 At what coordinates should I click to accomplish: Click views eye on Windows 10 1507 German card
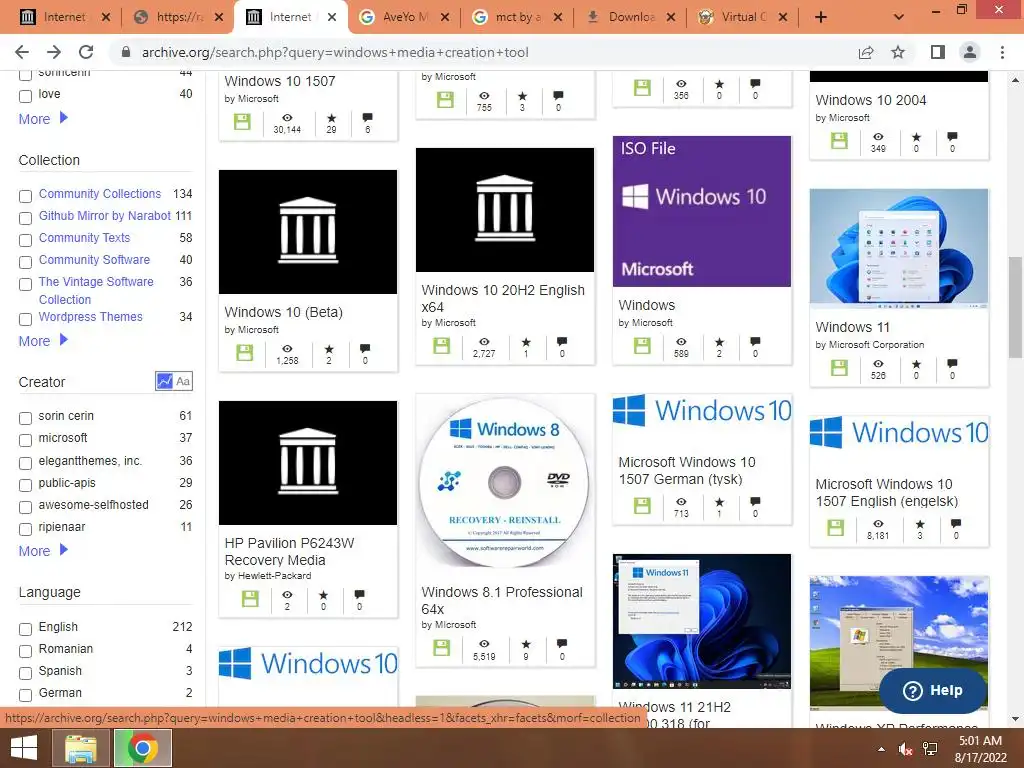click(681, 502)
